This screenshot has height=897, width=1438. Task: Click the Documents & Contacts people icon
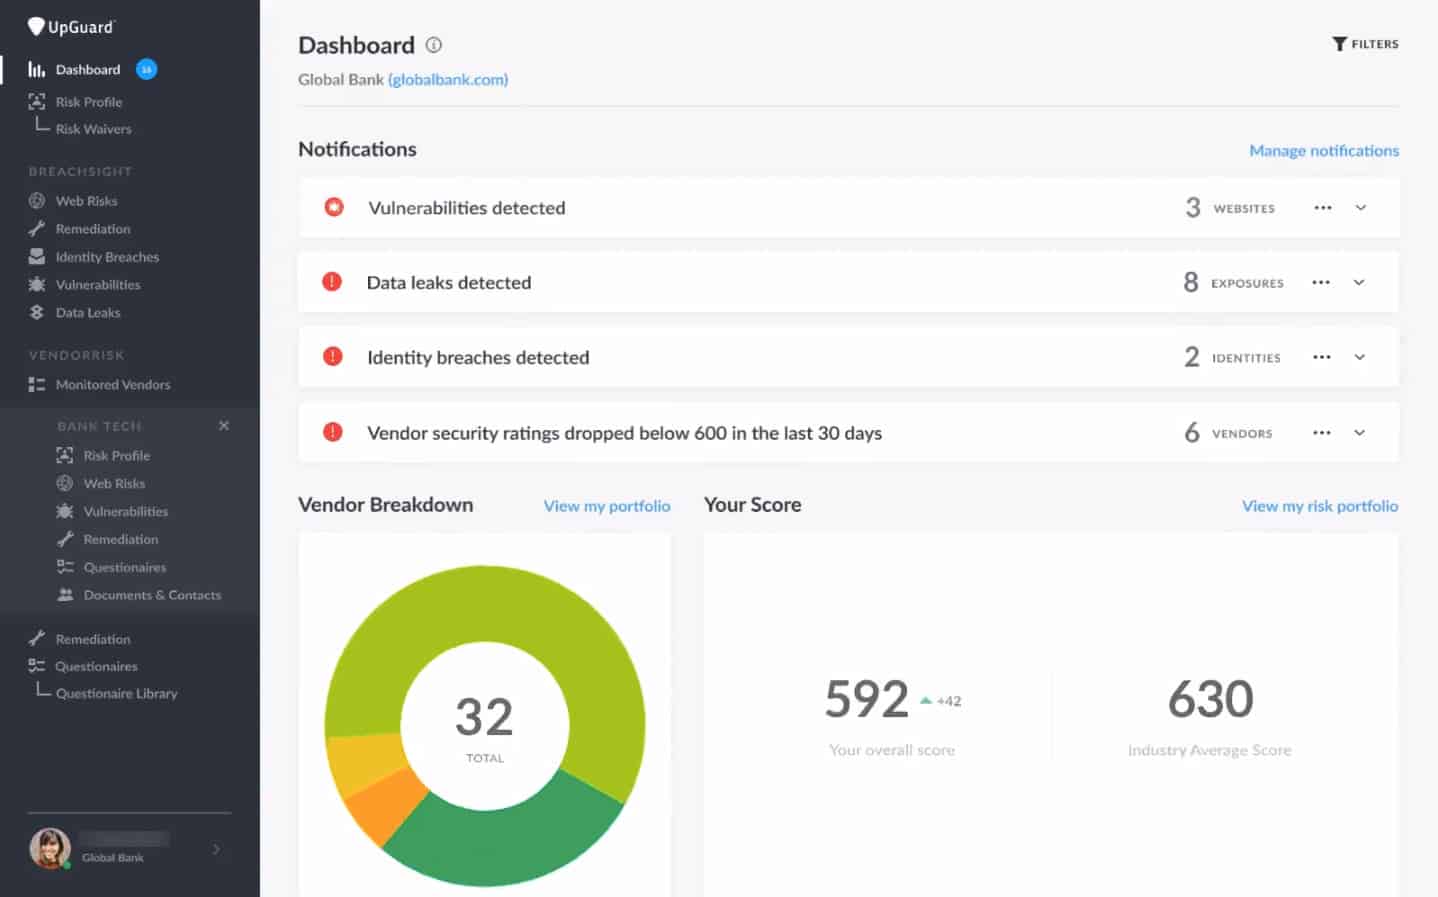[x=65, y=594]
